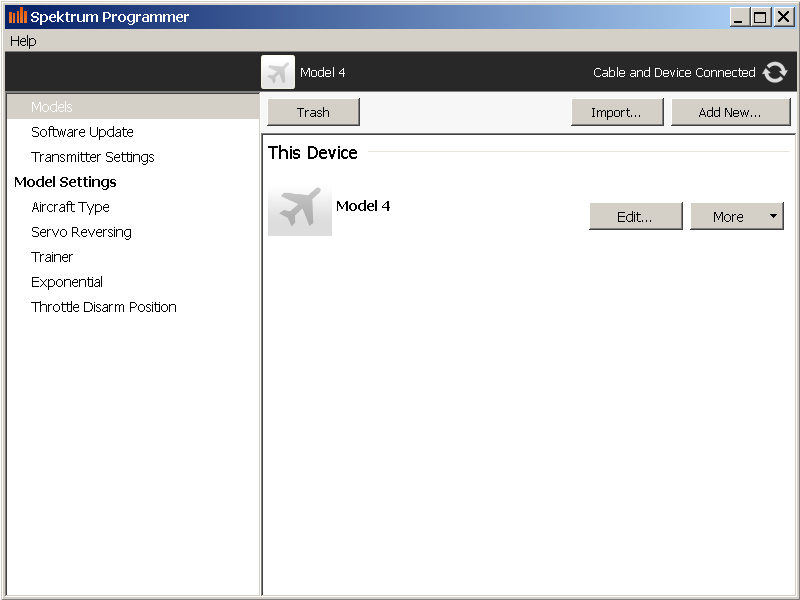Maximize the Spektrum Programmer window
The image size is (800, 600).
760,17
